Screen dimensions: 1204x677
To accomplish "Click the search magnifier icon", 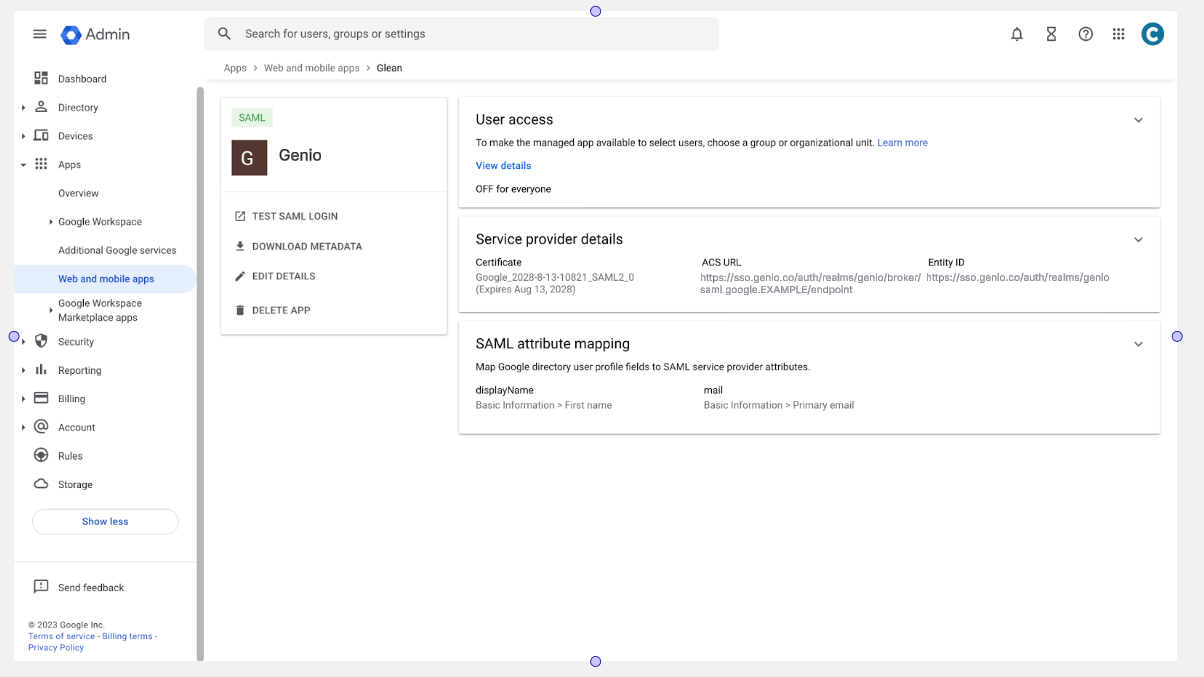I will coord(225,34).
